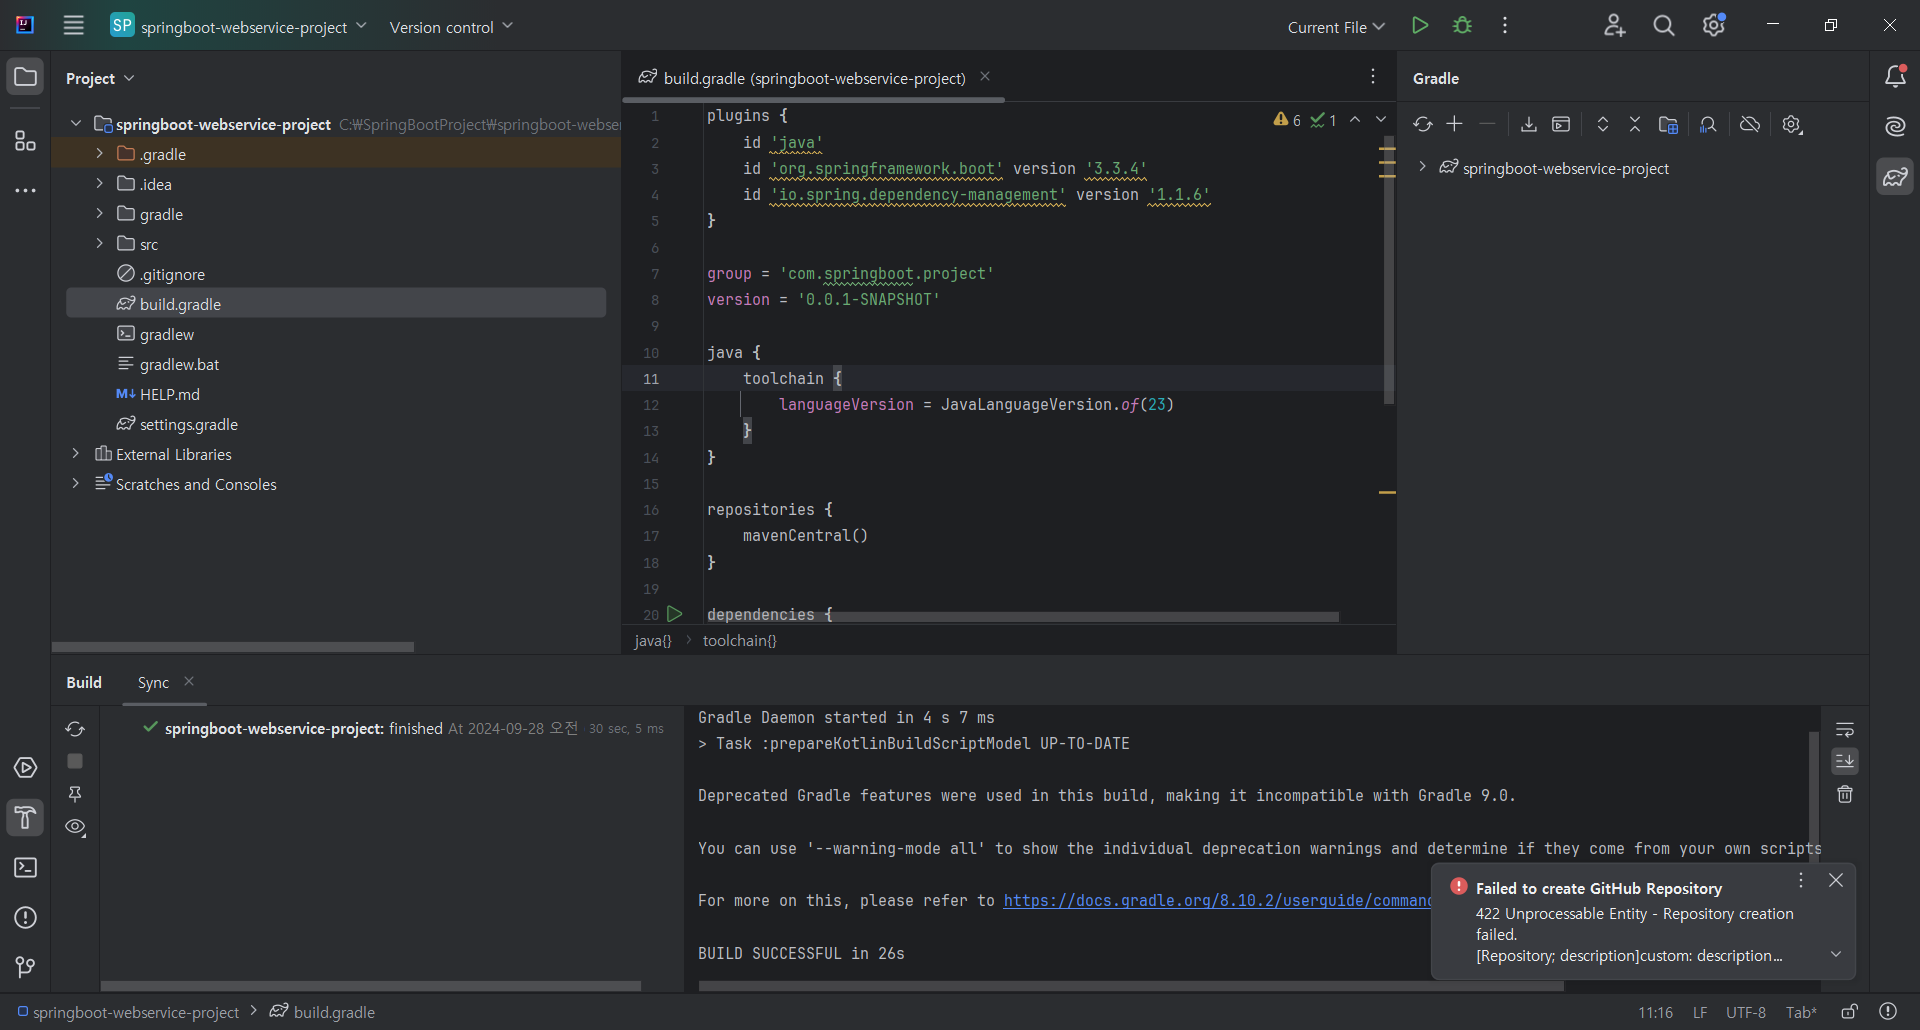This screenshot has width=1920, height=1030.
Task: Toggle Gradle dependency selection
Action: tap(1668, 124)
